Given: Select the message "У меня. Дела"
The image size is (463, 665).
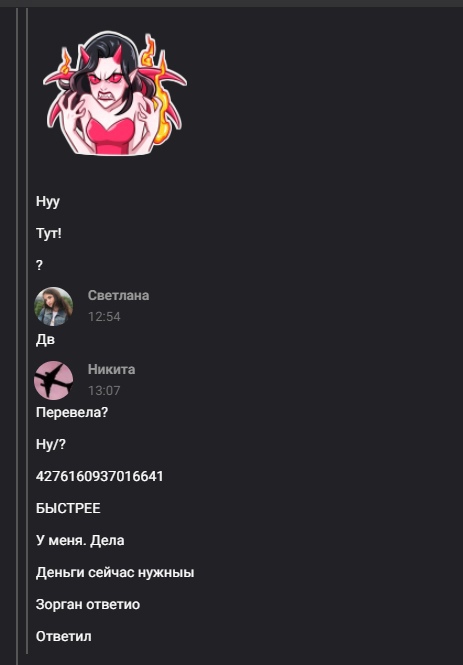Looking at the screenshot, I should tap(80, 540).
